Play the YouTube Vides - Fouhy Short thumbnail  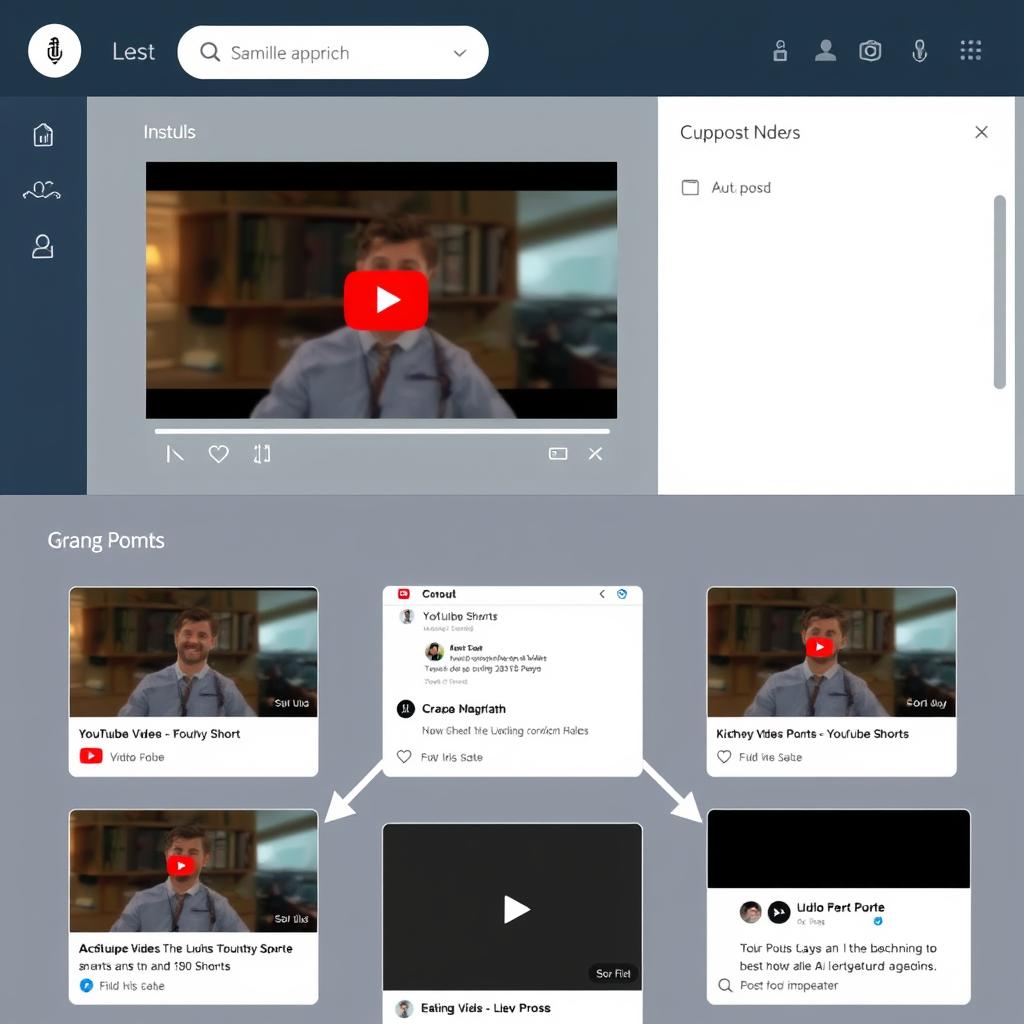[x=193, y=651]
